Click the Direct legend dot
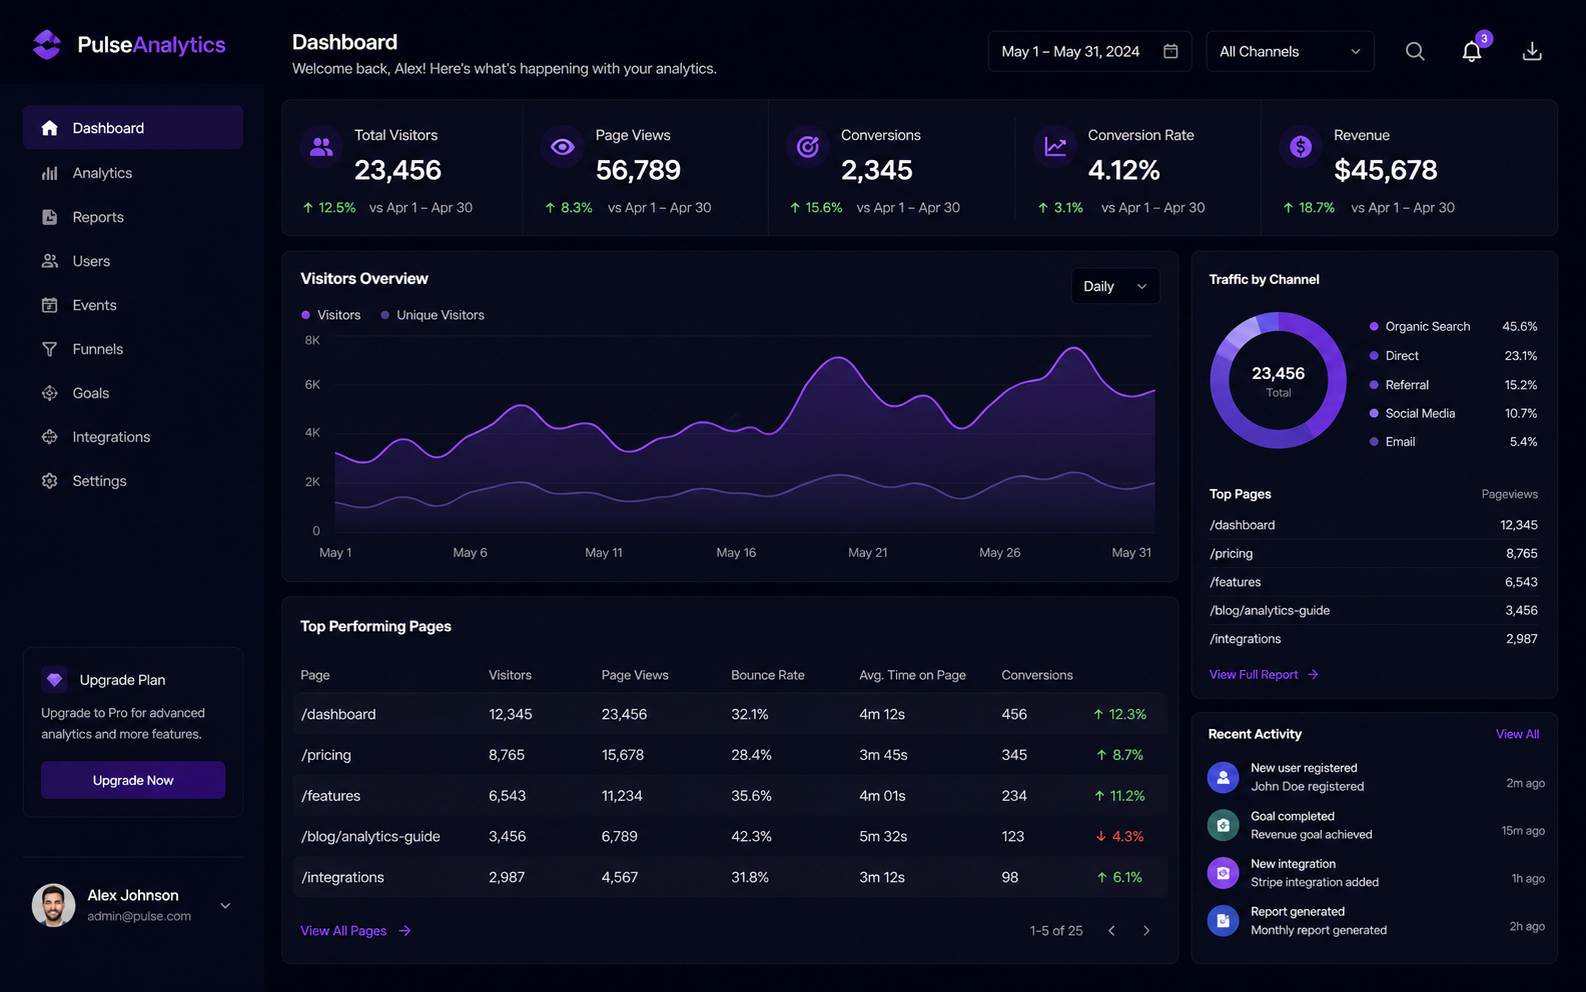Image resolution: width=1586 pixels, height=992 pixels. [x=1374, y=356]
